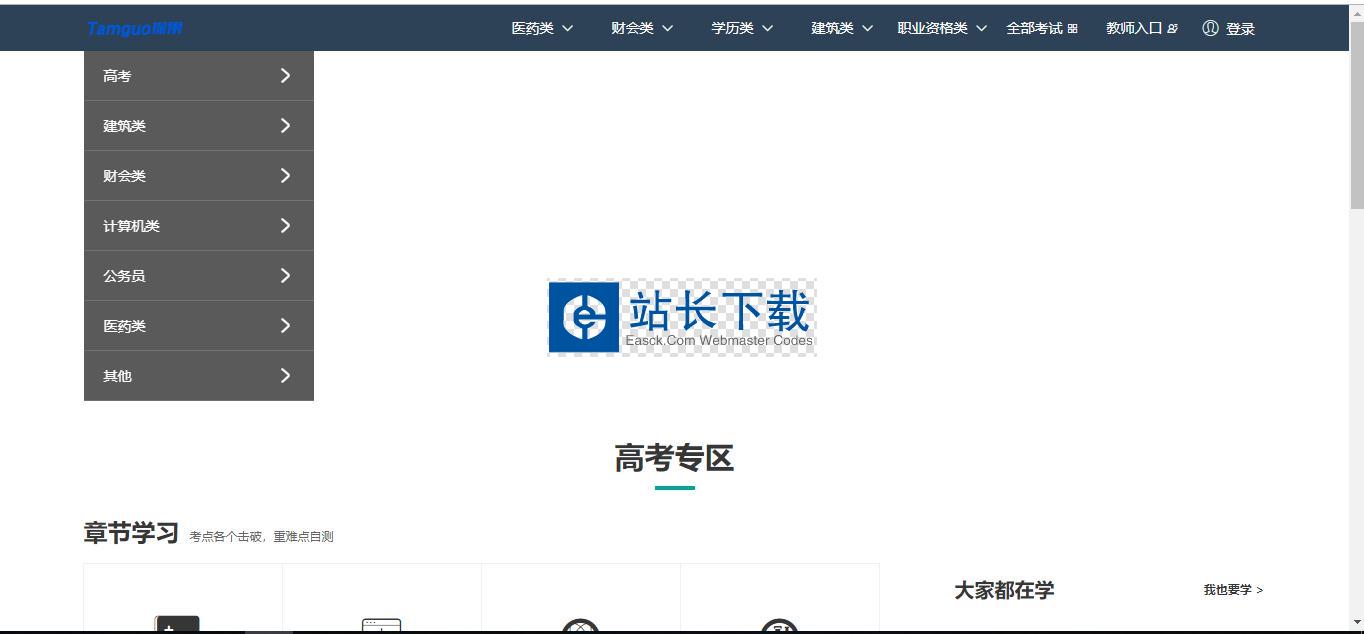This screenshot has height=634, width=1364.
Task: Click the globe icon in third chapter card
Action: 580,626
